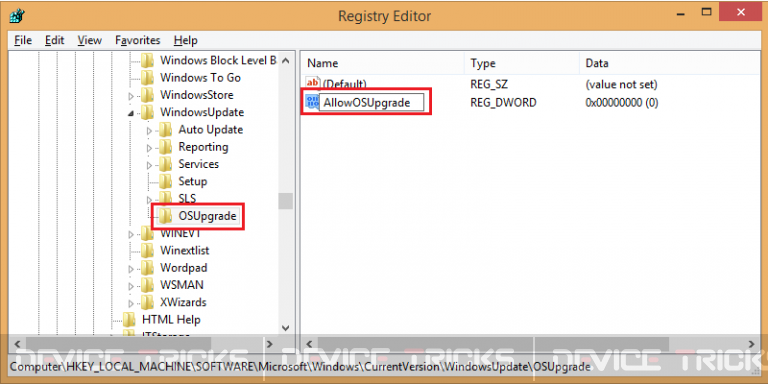
Task: Click the AllowOSUpgrade name edit field
Action: pos(371,102)
